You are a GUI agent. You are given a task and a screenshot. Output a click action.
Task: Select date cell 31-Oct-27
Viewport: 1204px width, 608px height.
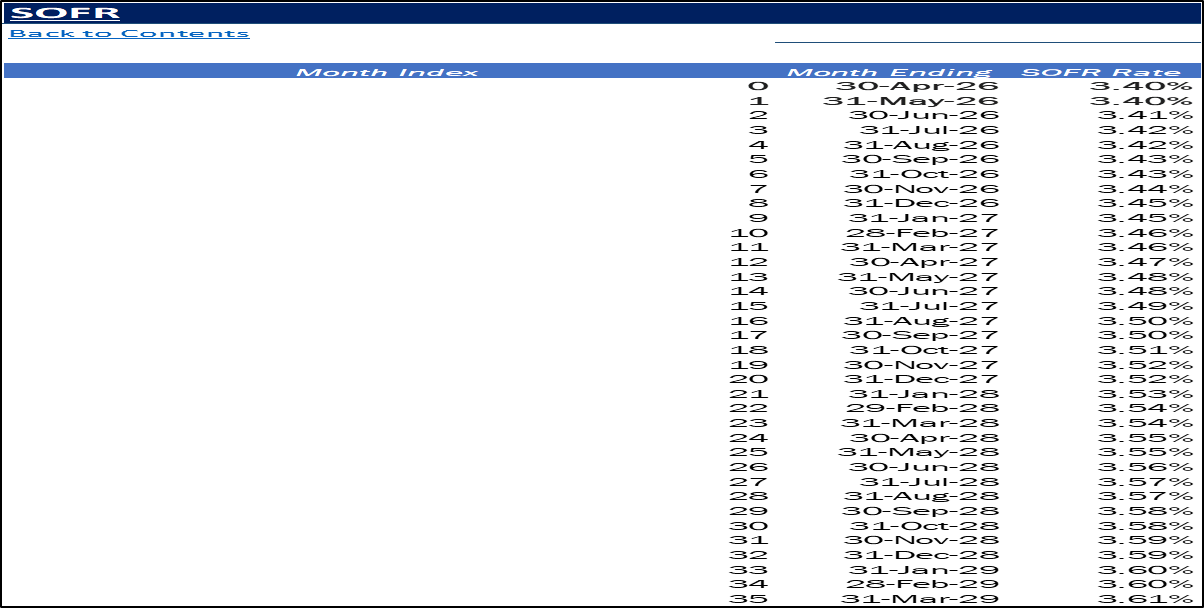[925, 350]
